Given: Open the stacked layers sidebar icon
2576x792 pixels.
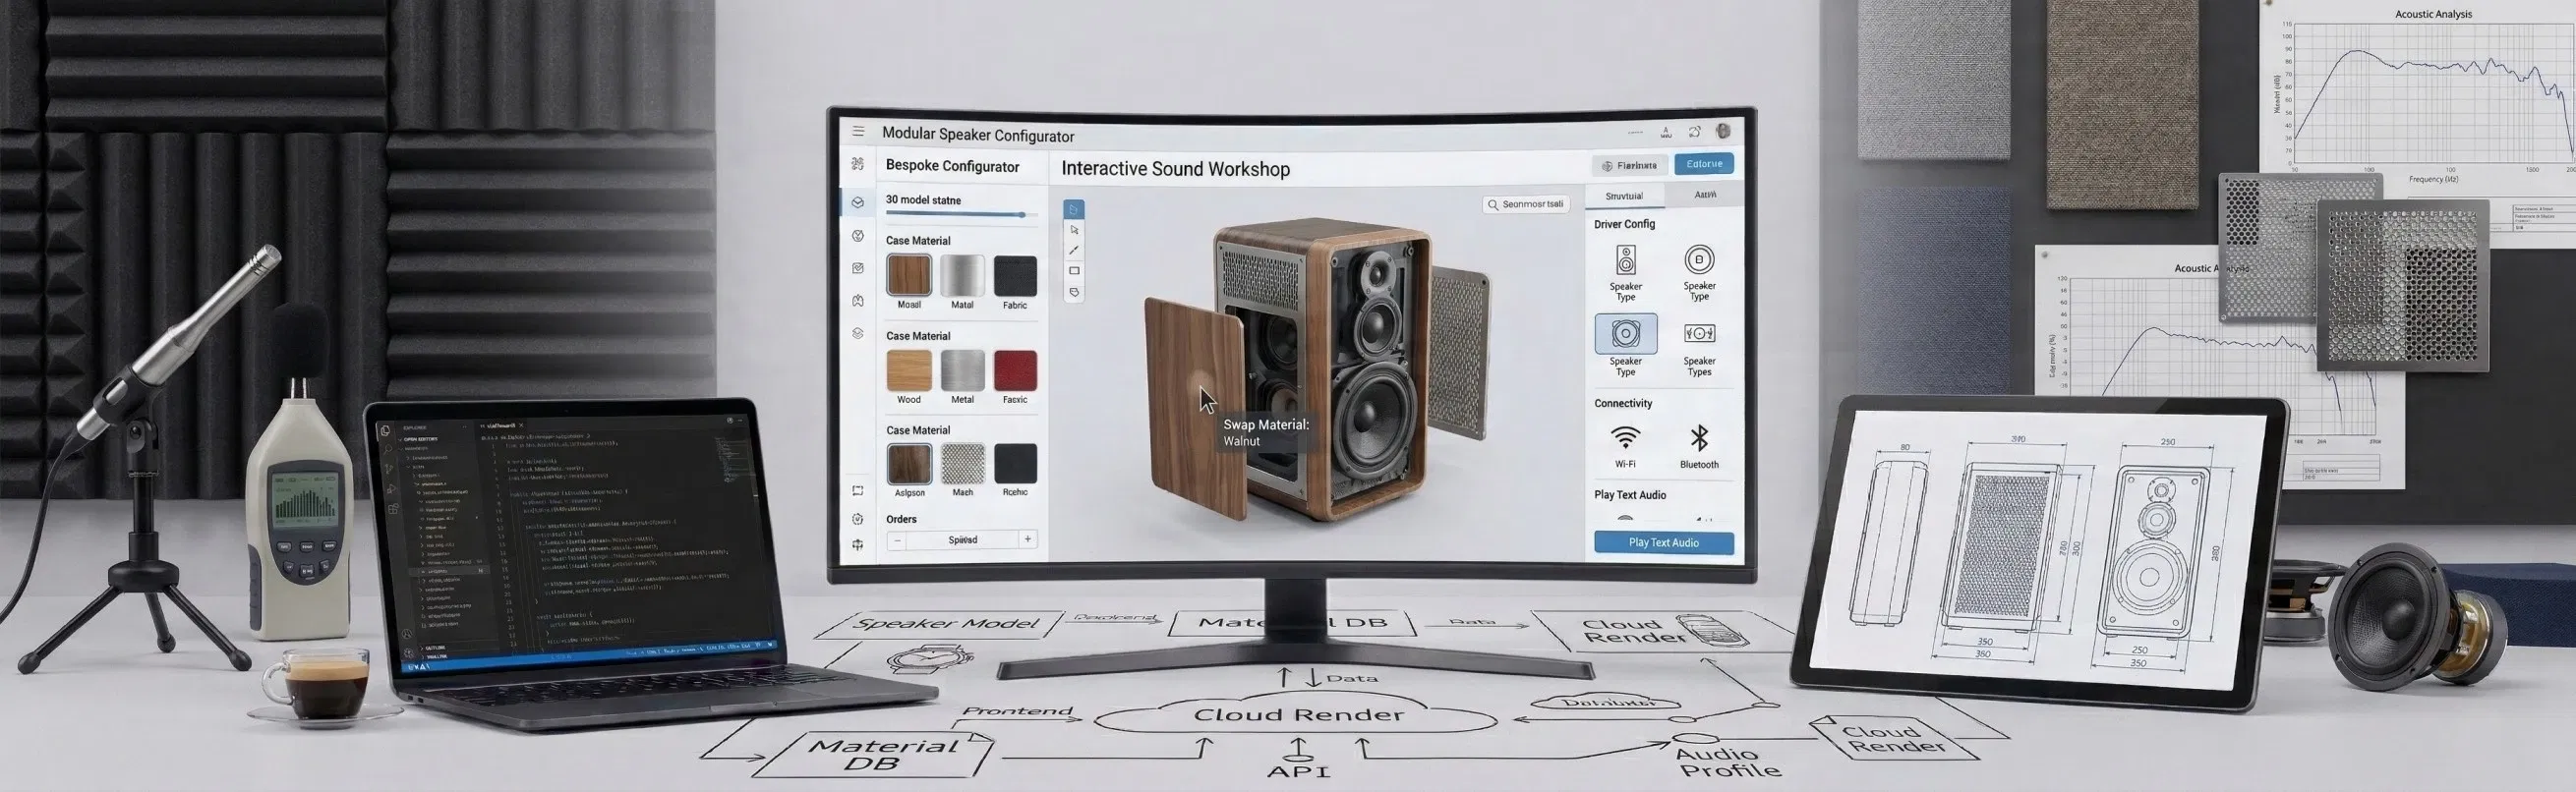Looking at the screenshot, I should point(858,333).
